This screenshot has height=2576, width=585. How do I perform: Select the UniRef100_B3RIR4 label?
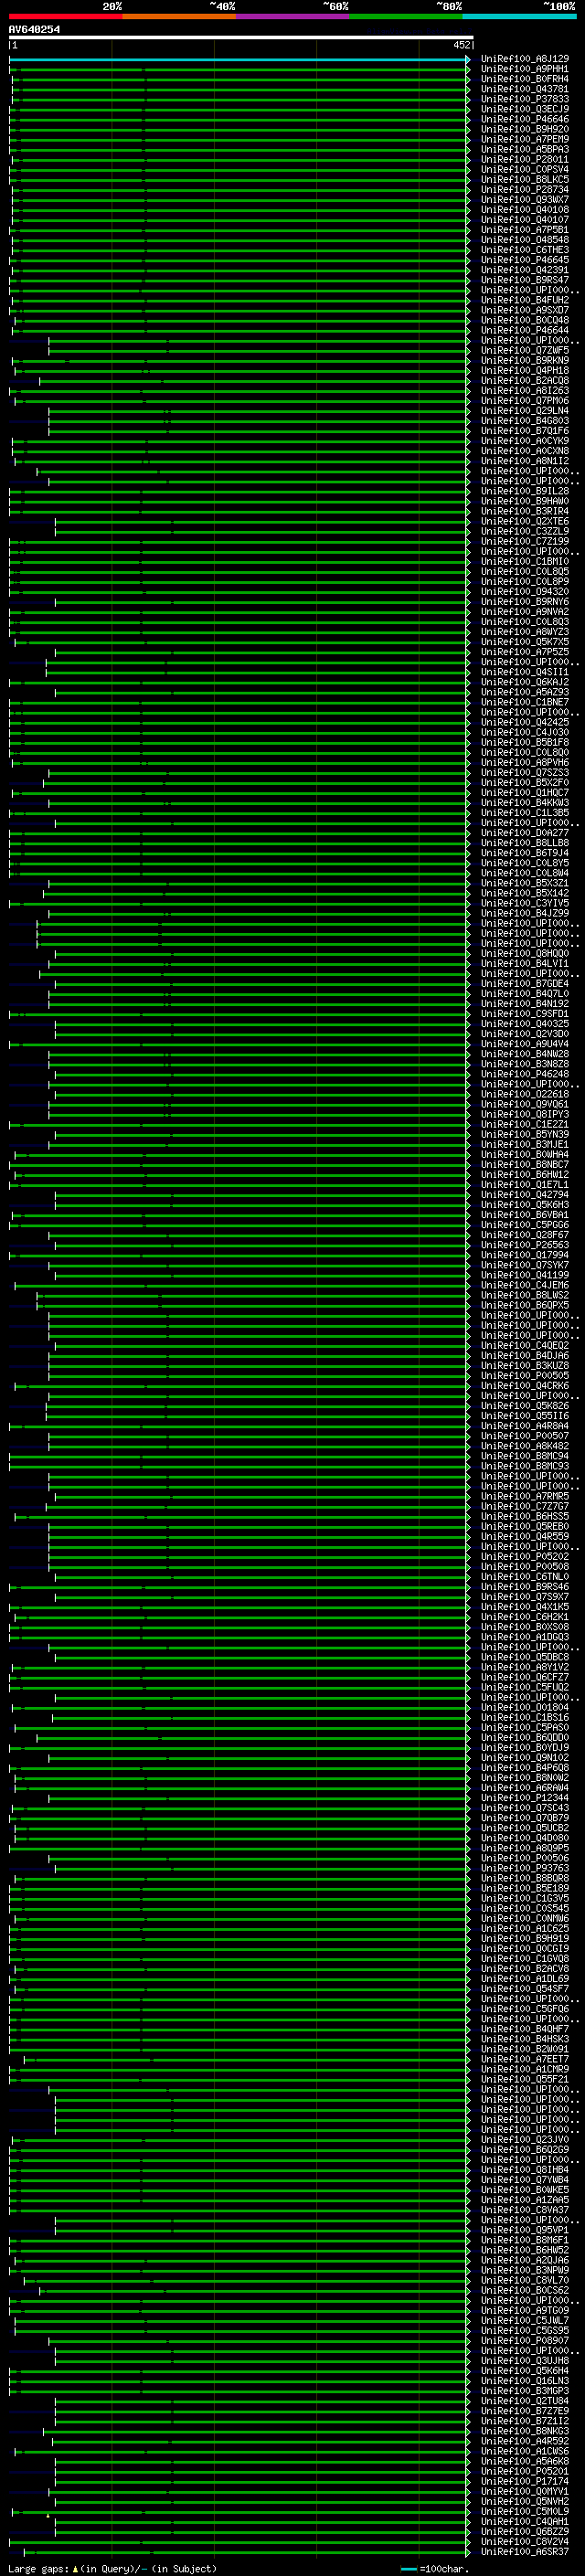[x=524, y=511]
